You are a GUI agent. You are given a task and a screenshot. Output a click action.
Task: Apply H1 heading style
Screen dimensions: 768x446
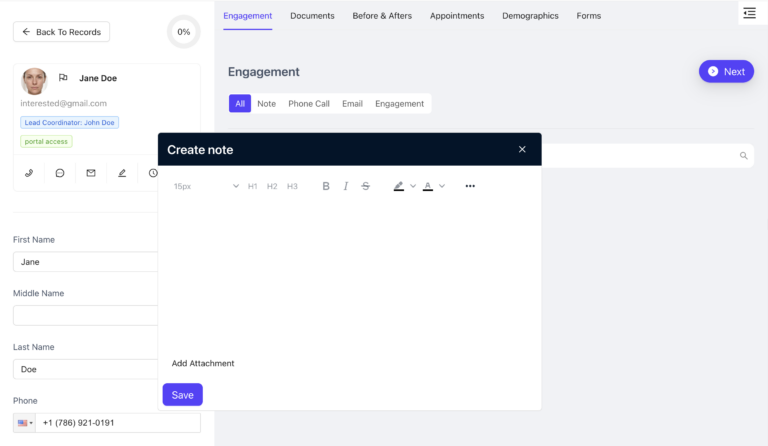coord(252,186)
